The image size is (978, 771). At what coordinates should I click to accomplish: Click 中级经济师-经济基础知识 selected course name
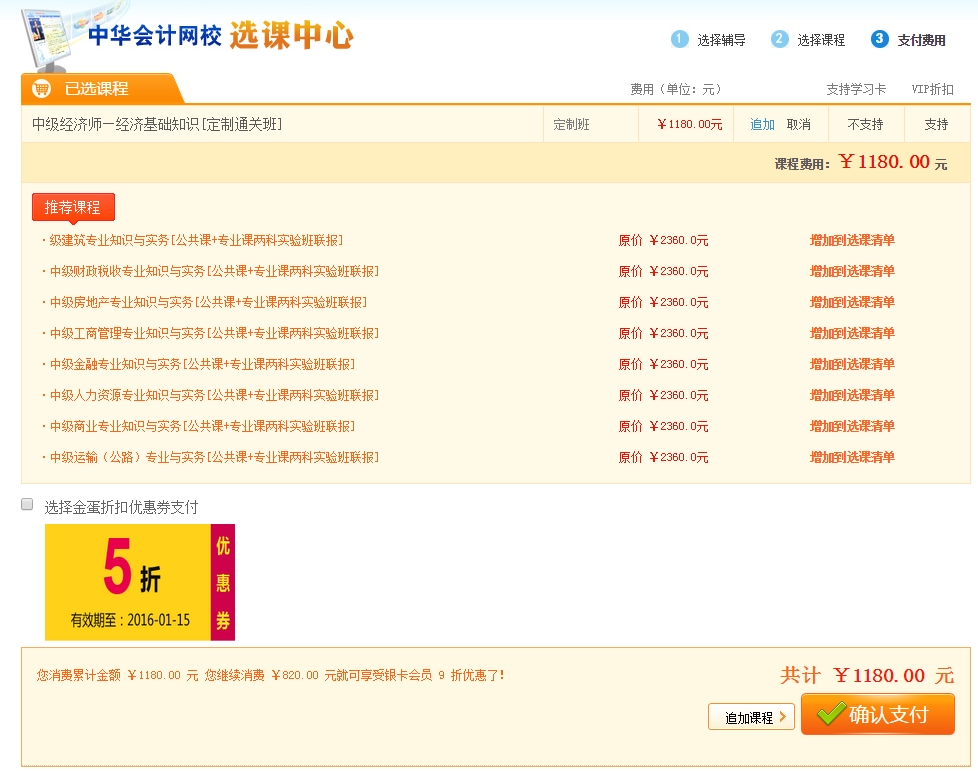click(x=157, y=125)
